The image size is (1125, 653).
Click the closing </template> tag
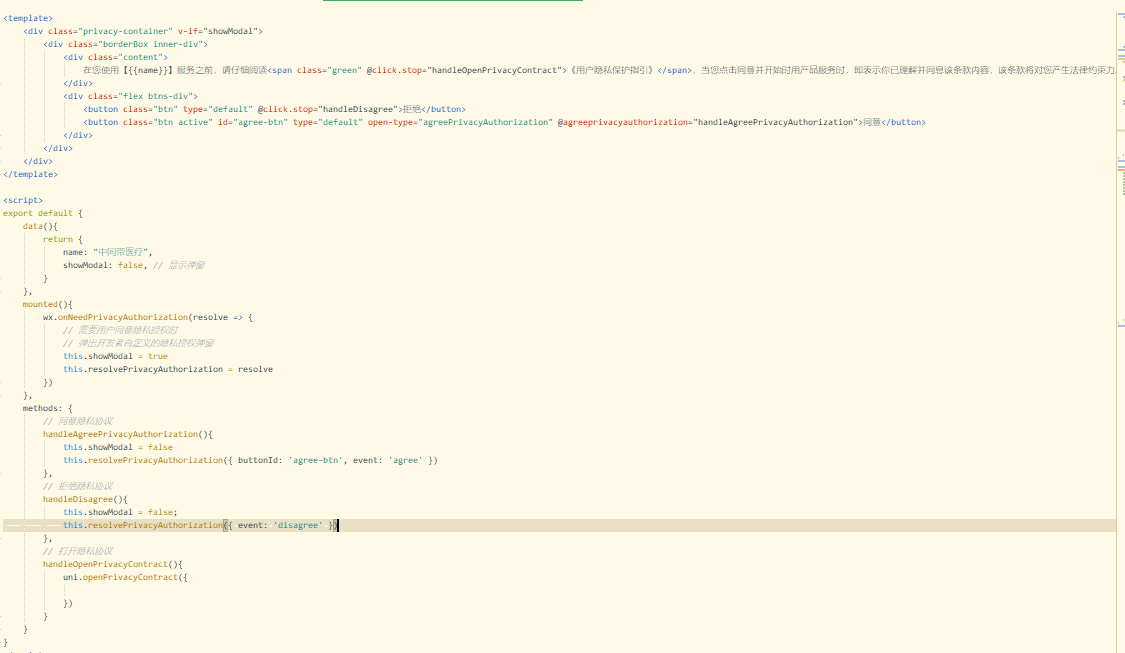click(30, 174)
